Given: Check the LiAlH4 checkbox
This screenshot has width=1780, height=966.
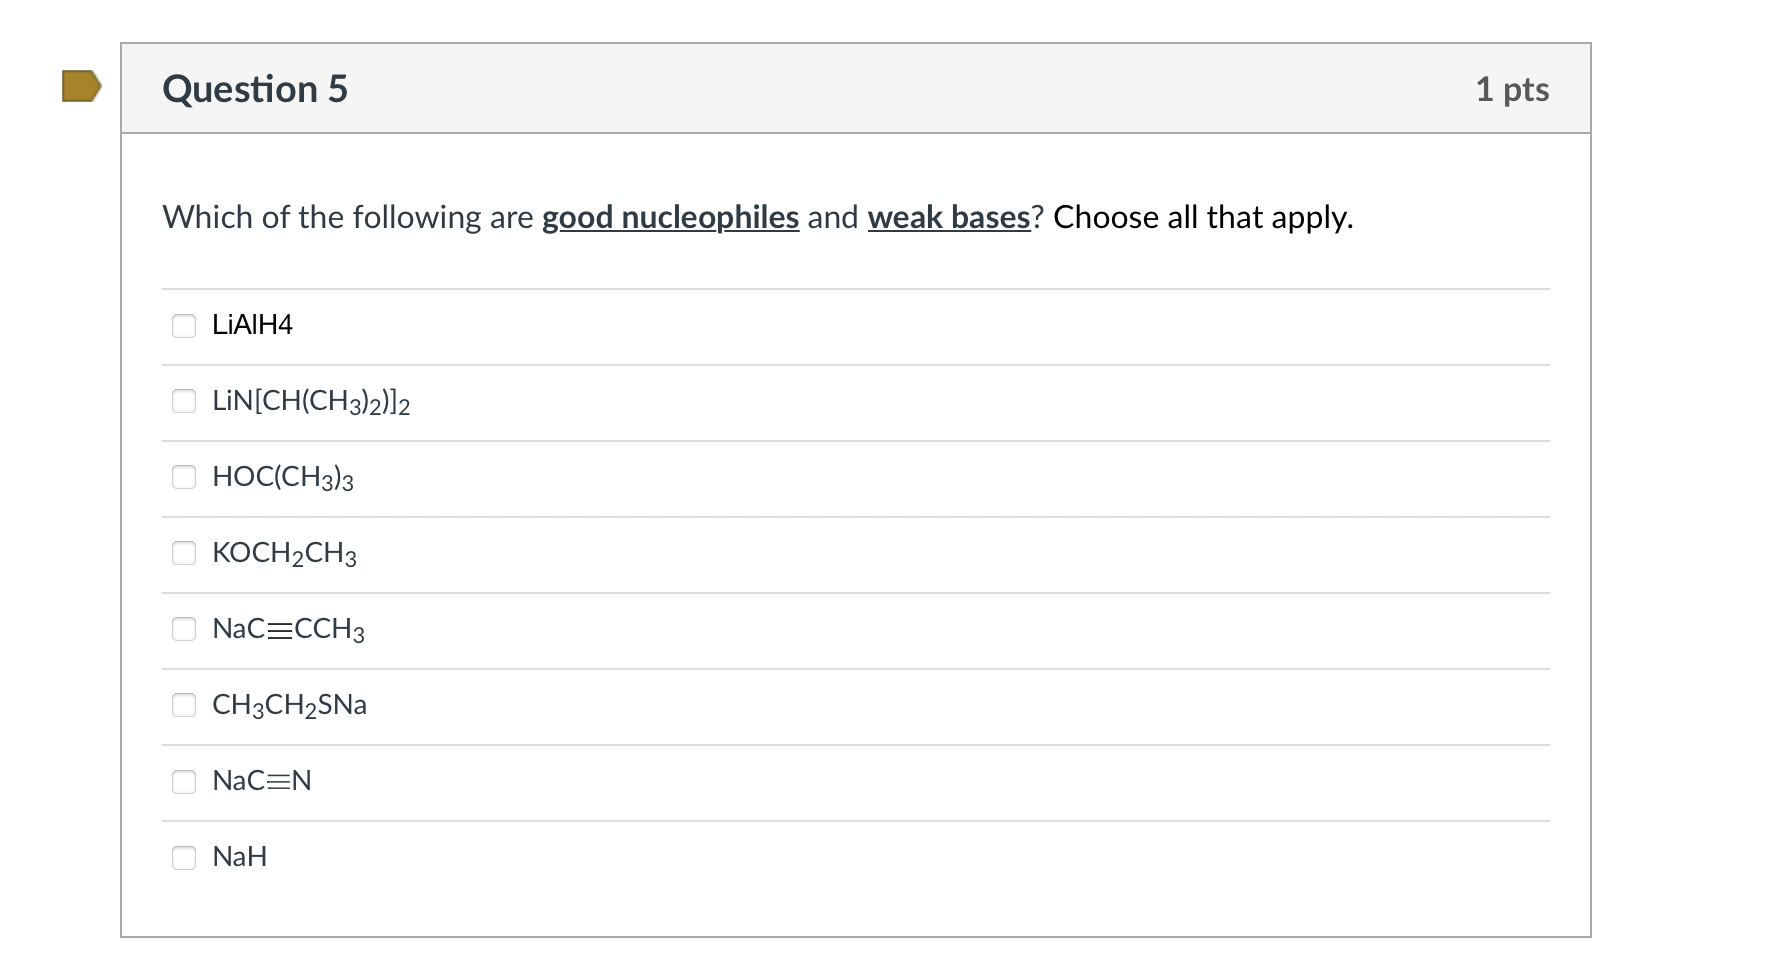Looking at the screenshot, I should coord(184,326).
